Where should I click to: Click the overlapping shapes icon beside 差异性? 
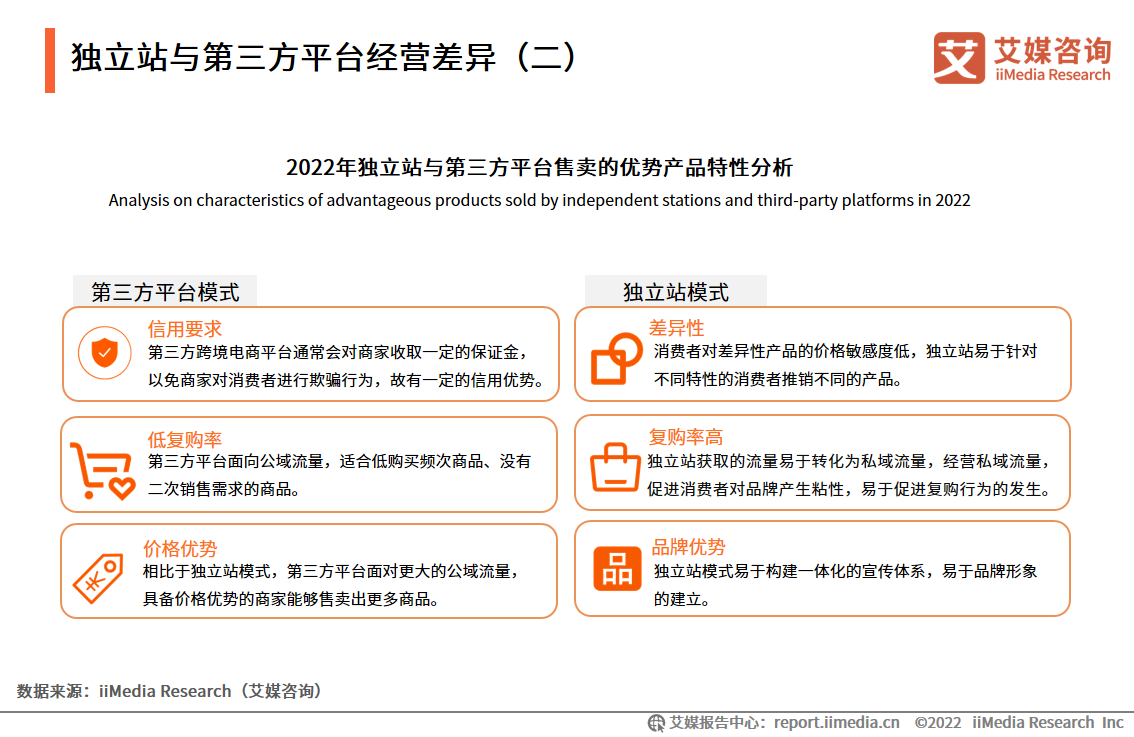click(x=616, y=358)
